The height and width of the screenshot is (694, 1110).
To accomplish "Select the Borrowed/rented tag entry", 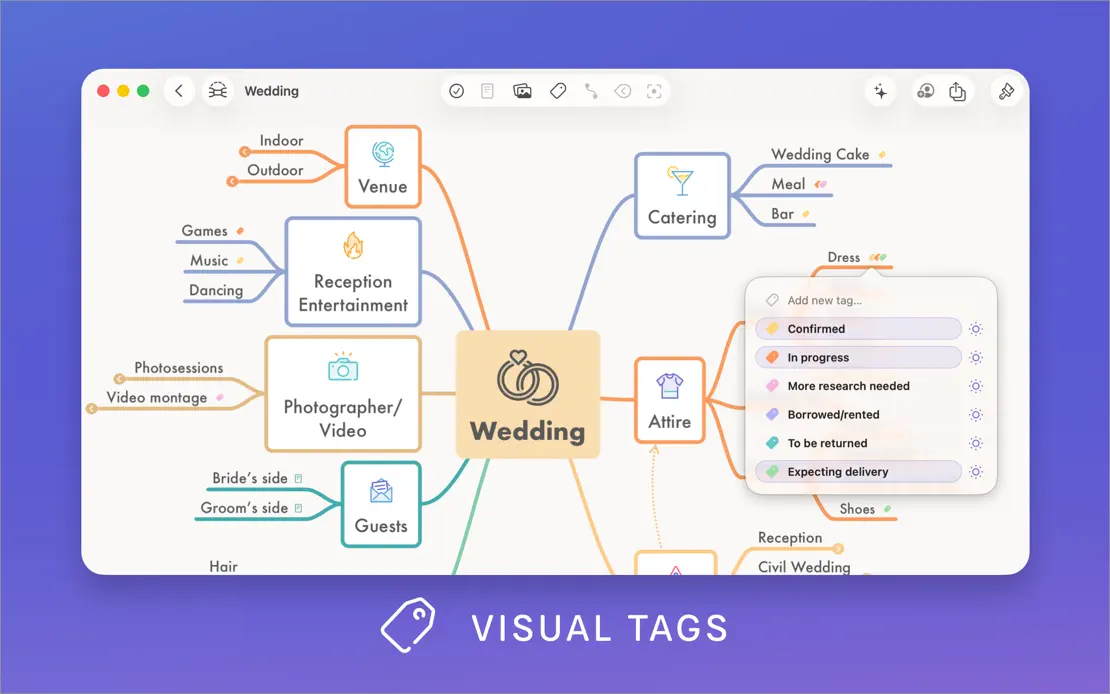I will tap(858, 414).
